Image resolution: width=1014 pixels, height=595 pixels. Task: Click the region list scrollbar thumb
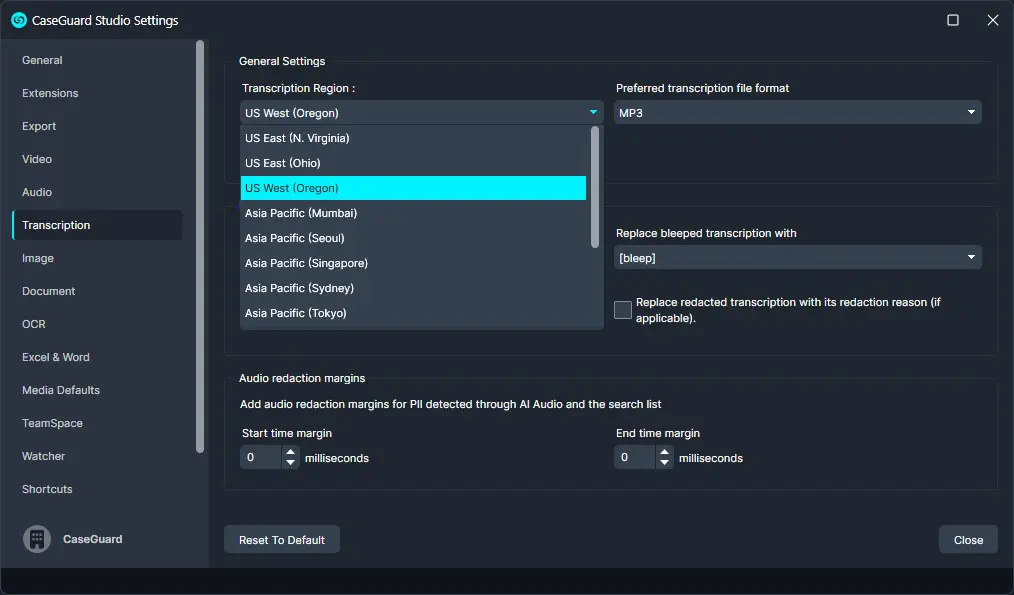tap(595, 187)
